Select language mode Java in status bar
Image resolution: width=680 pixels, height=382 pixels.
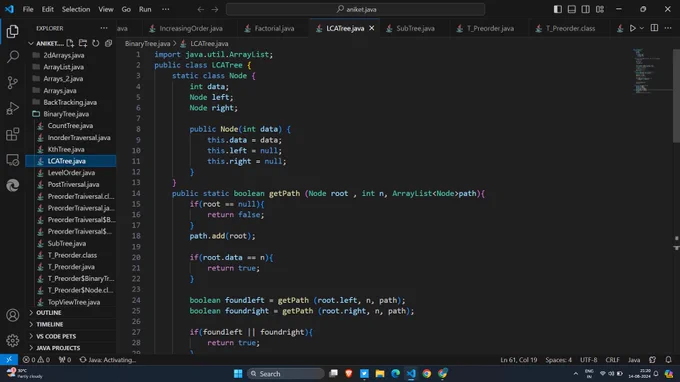[634, 360]
